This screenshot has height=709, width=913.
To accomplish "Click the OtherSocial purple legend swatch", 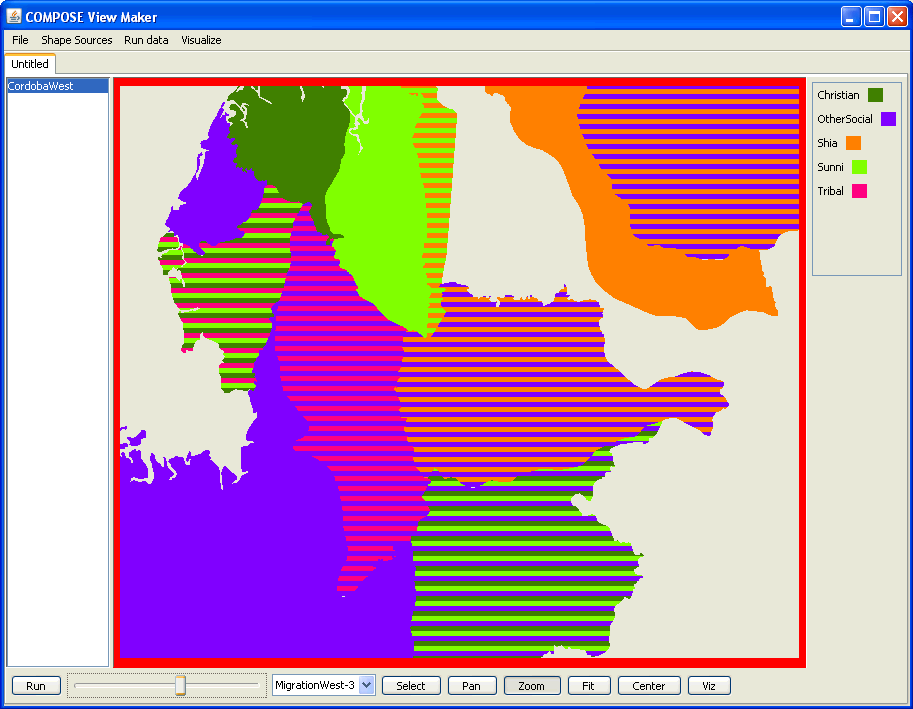I will pos(888,119).
